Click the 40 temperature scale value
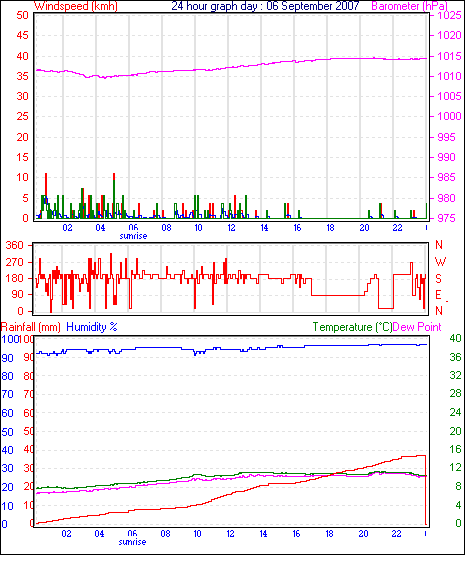 coord(456,338)
